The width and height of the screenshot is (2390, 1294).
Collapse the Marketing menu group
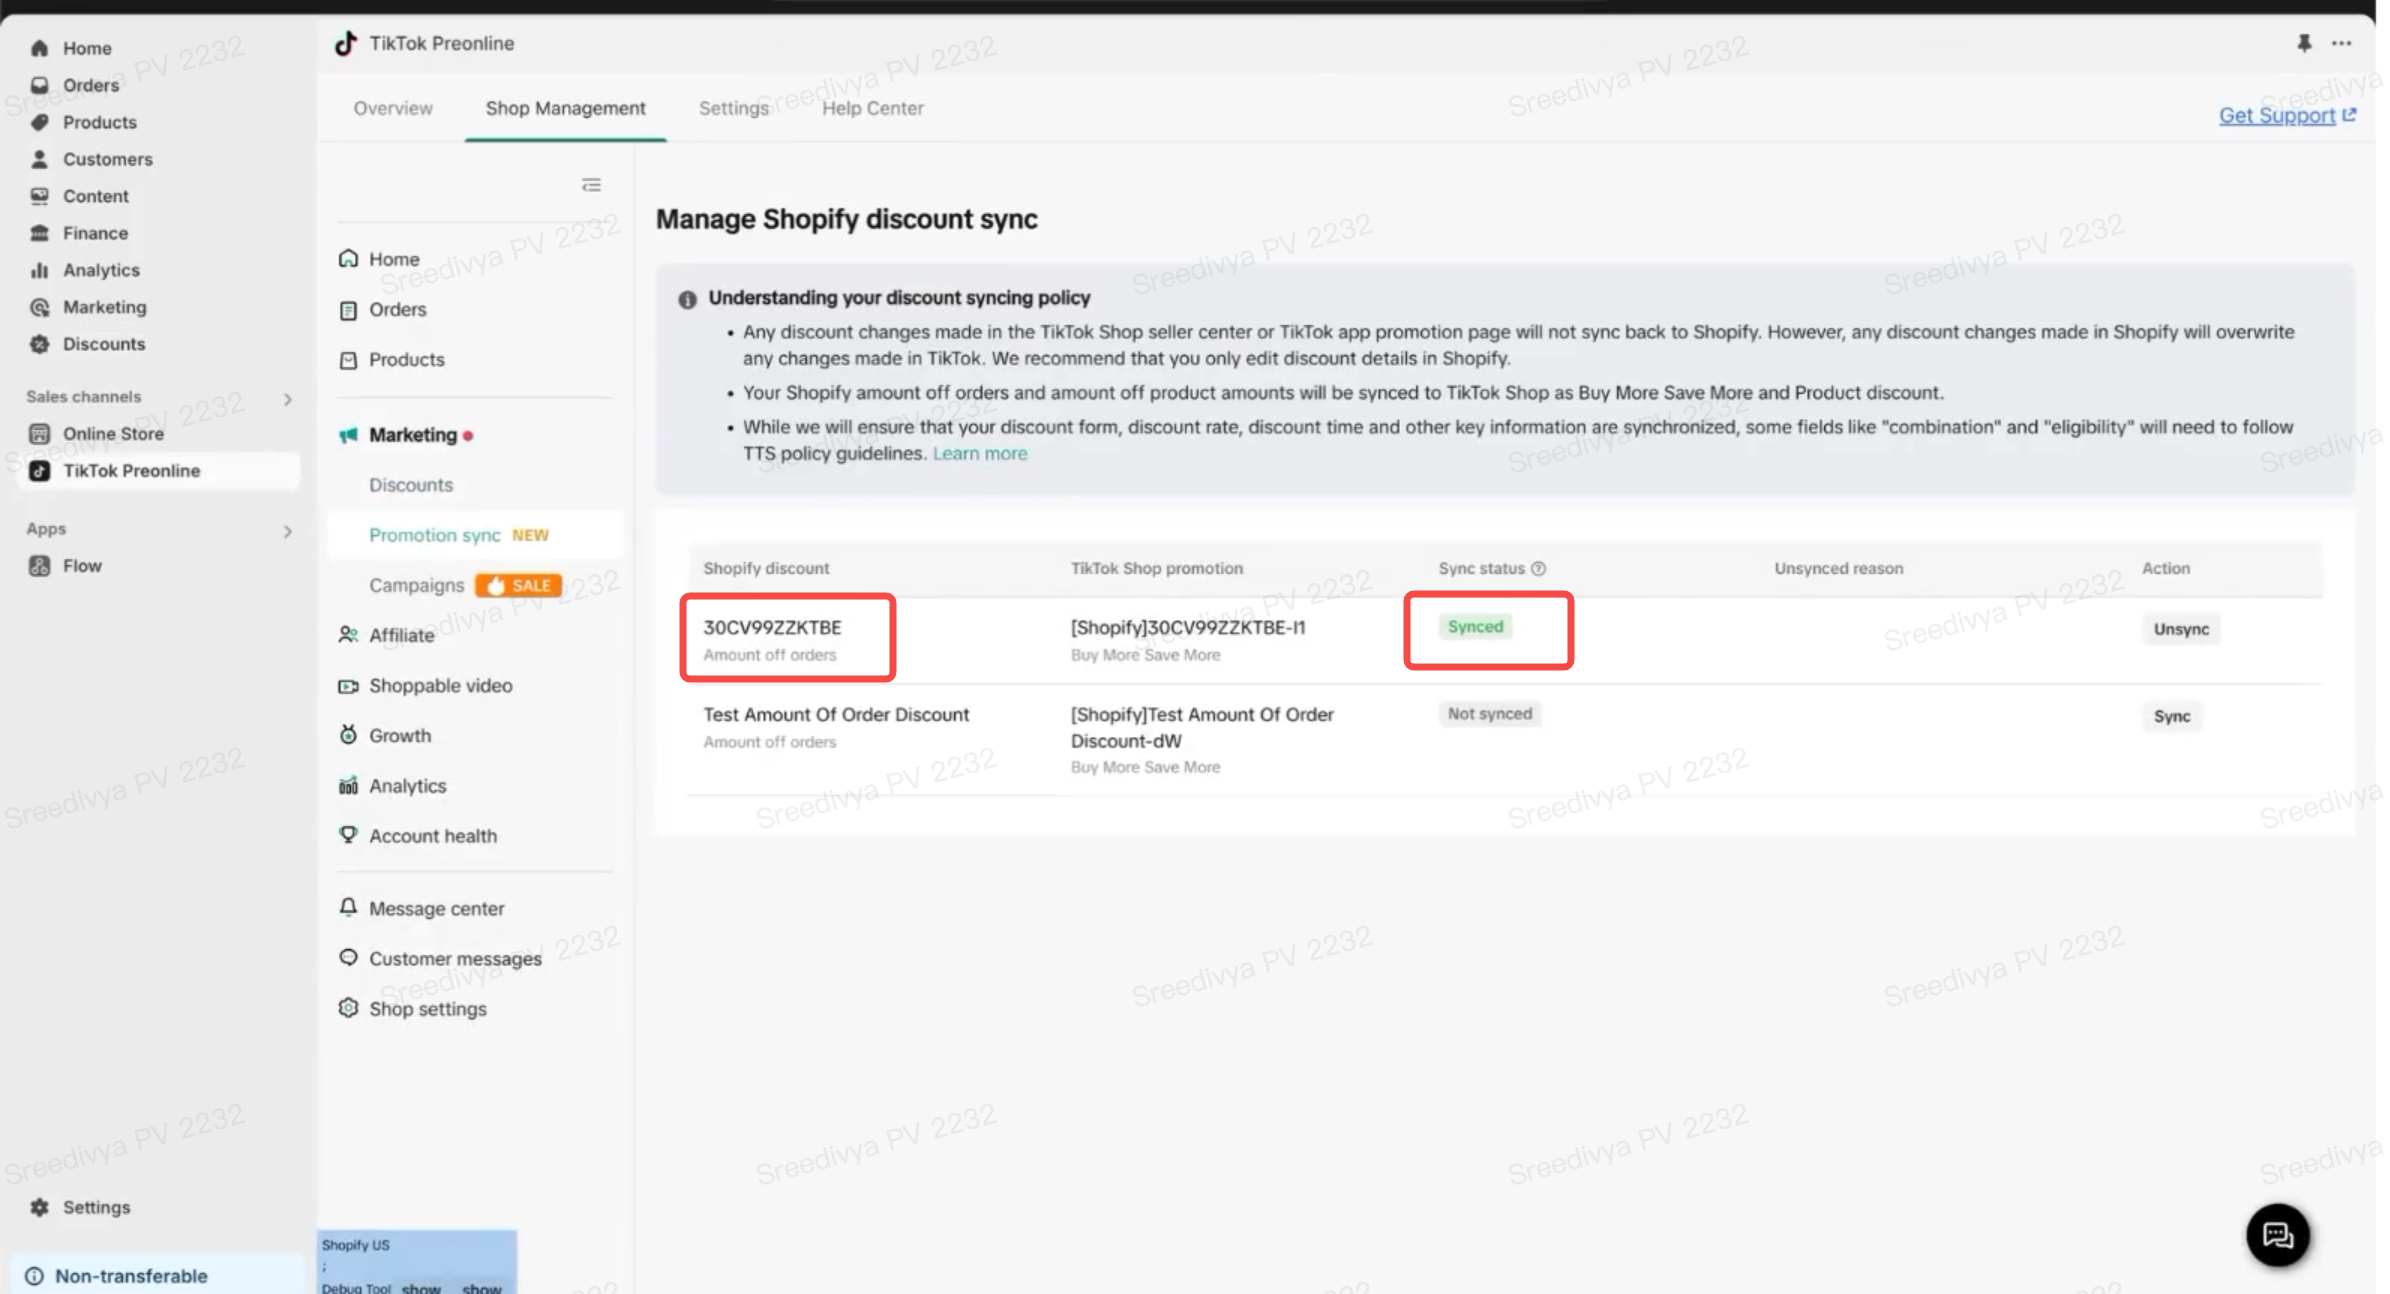pos(412,435)
